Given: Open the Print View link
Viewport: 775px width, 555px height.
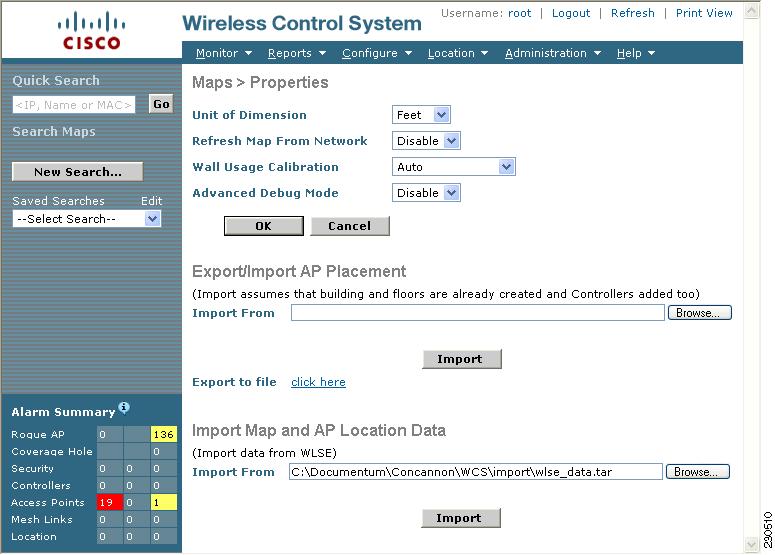Looking at the screenshot, I should pyautogui.click(x=704, y=13).
